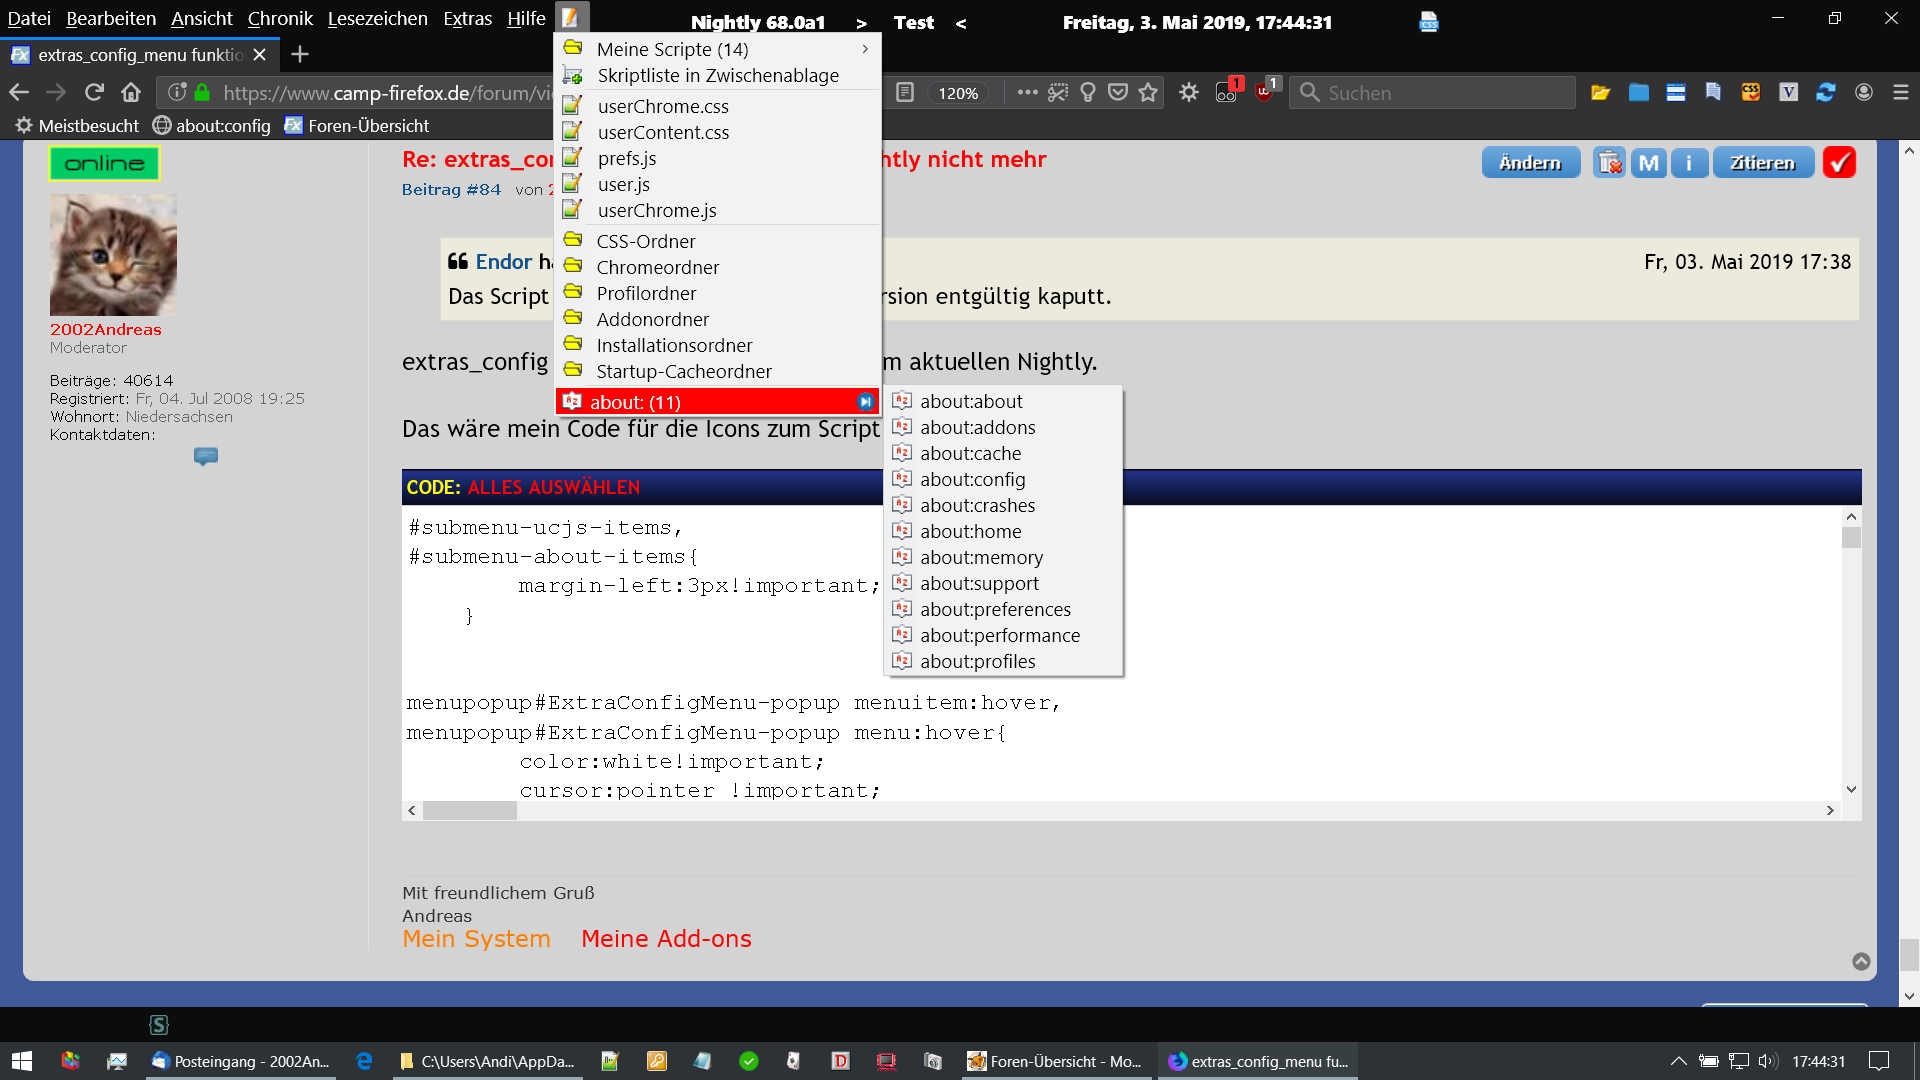Image resolution: width=1920 pixels, height=1080 pixels.
Task: Click the delete post trash icon
Action: point(1609,163)
